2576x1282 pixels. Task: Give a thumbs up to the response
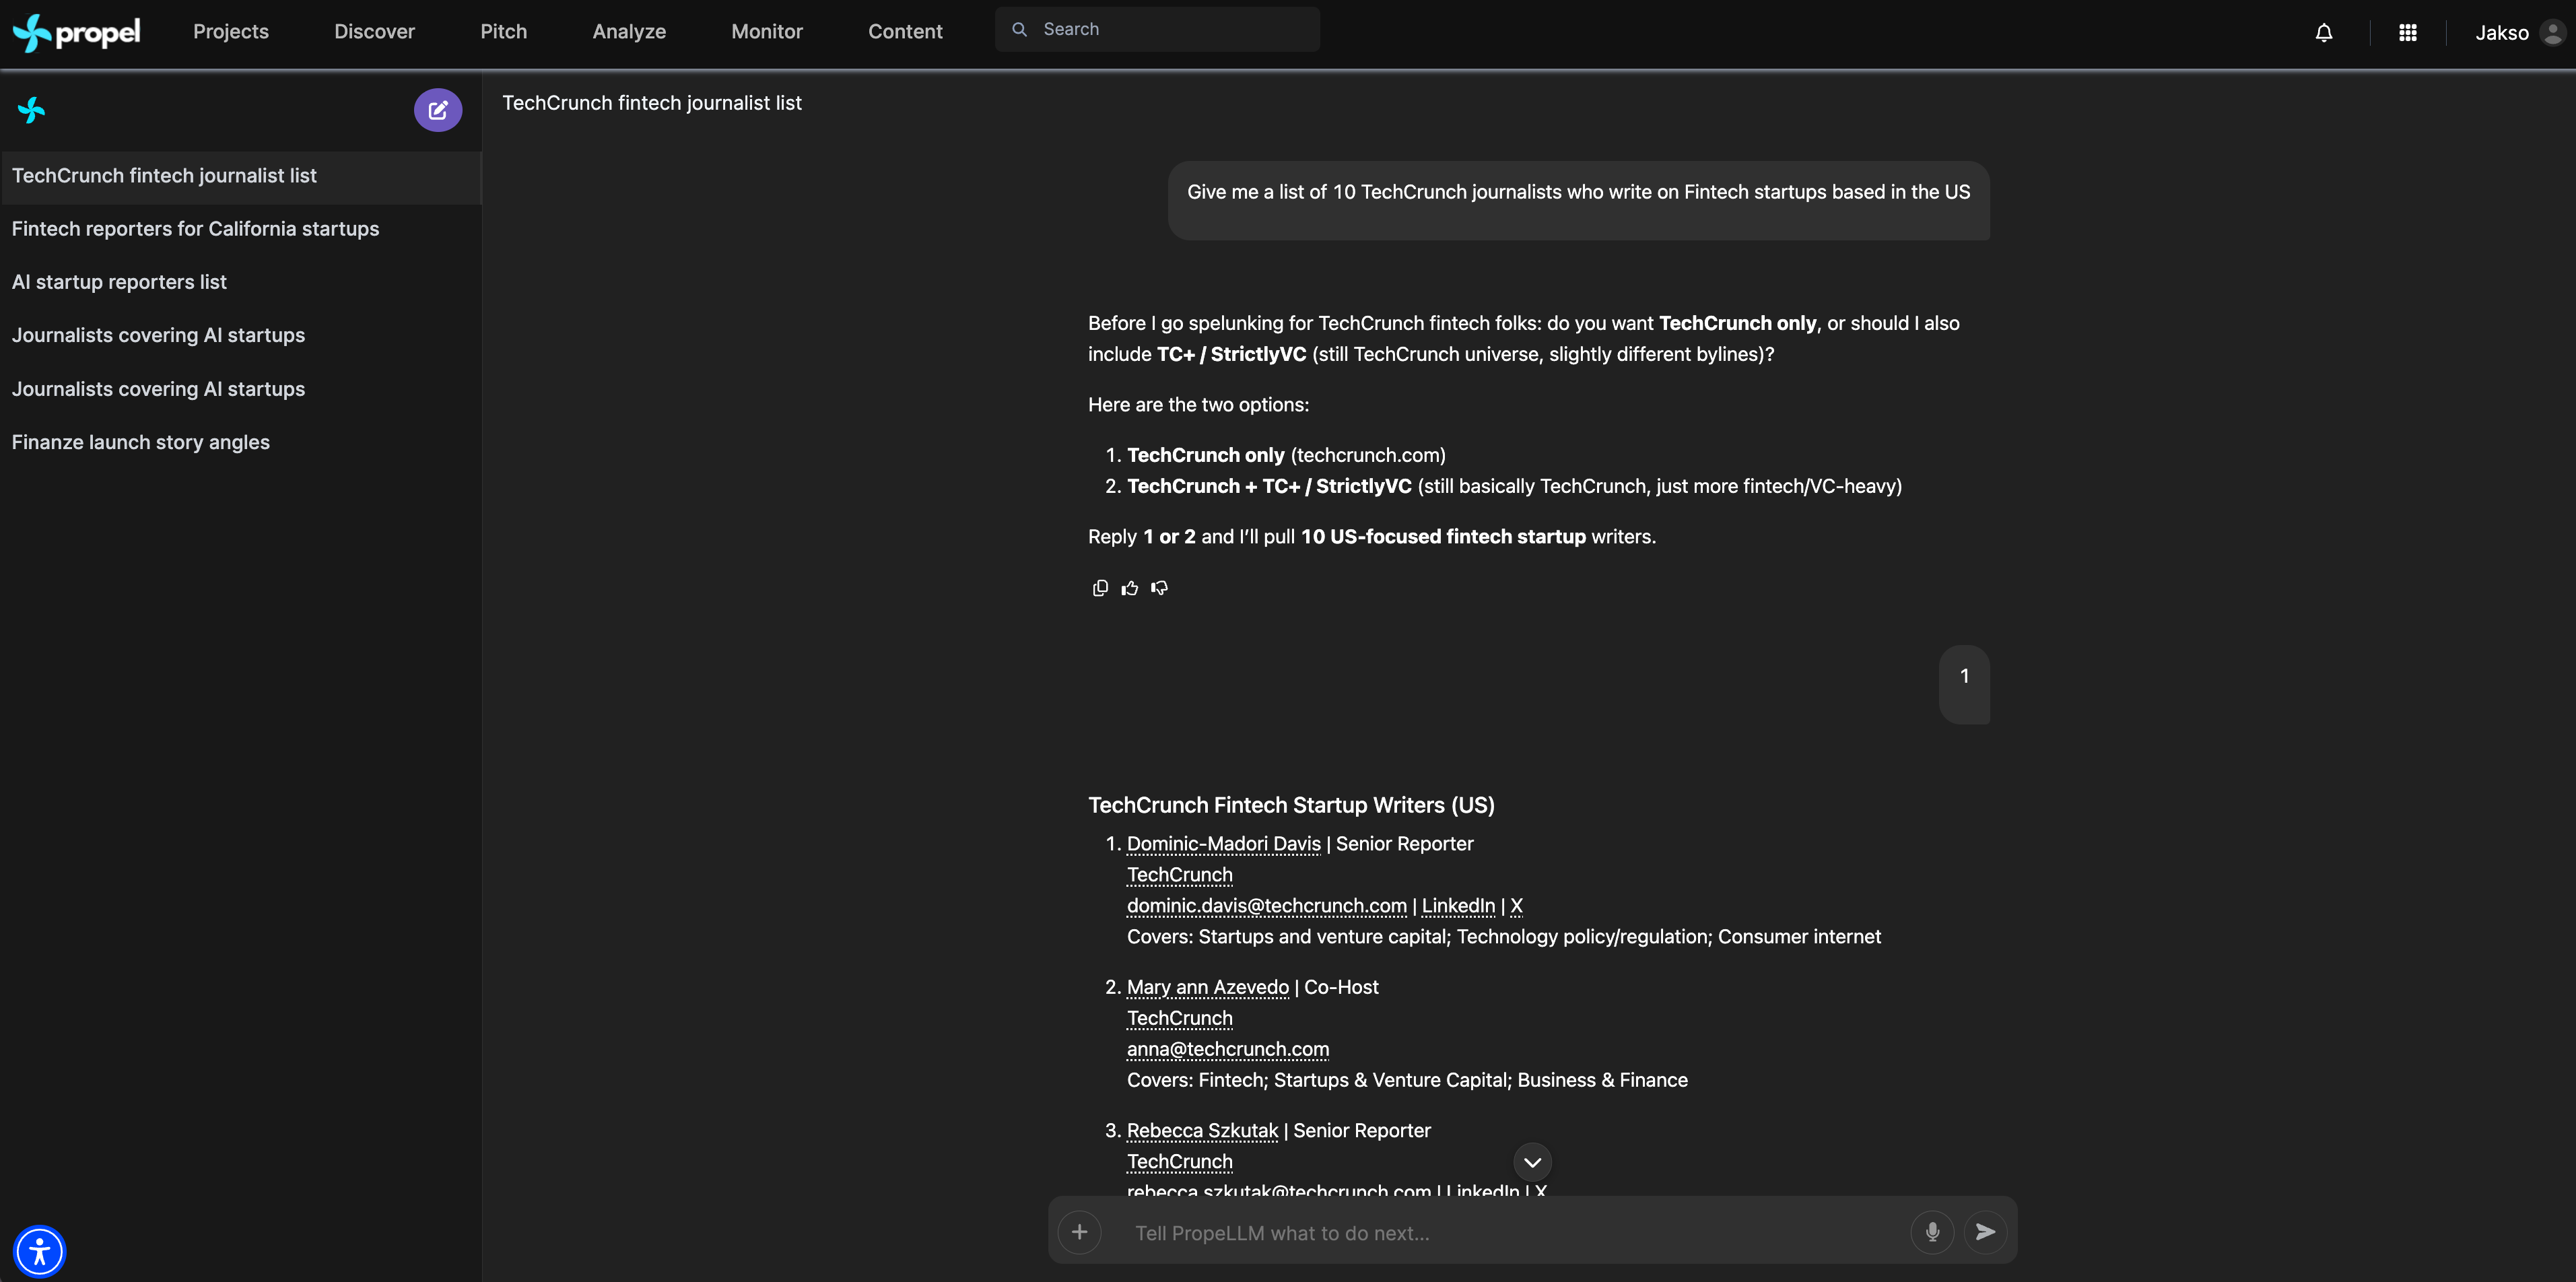[1130, 588]
